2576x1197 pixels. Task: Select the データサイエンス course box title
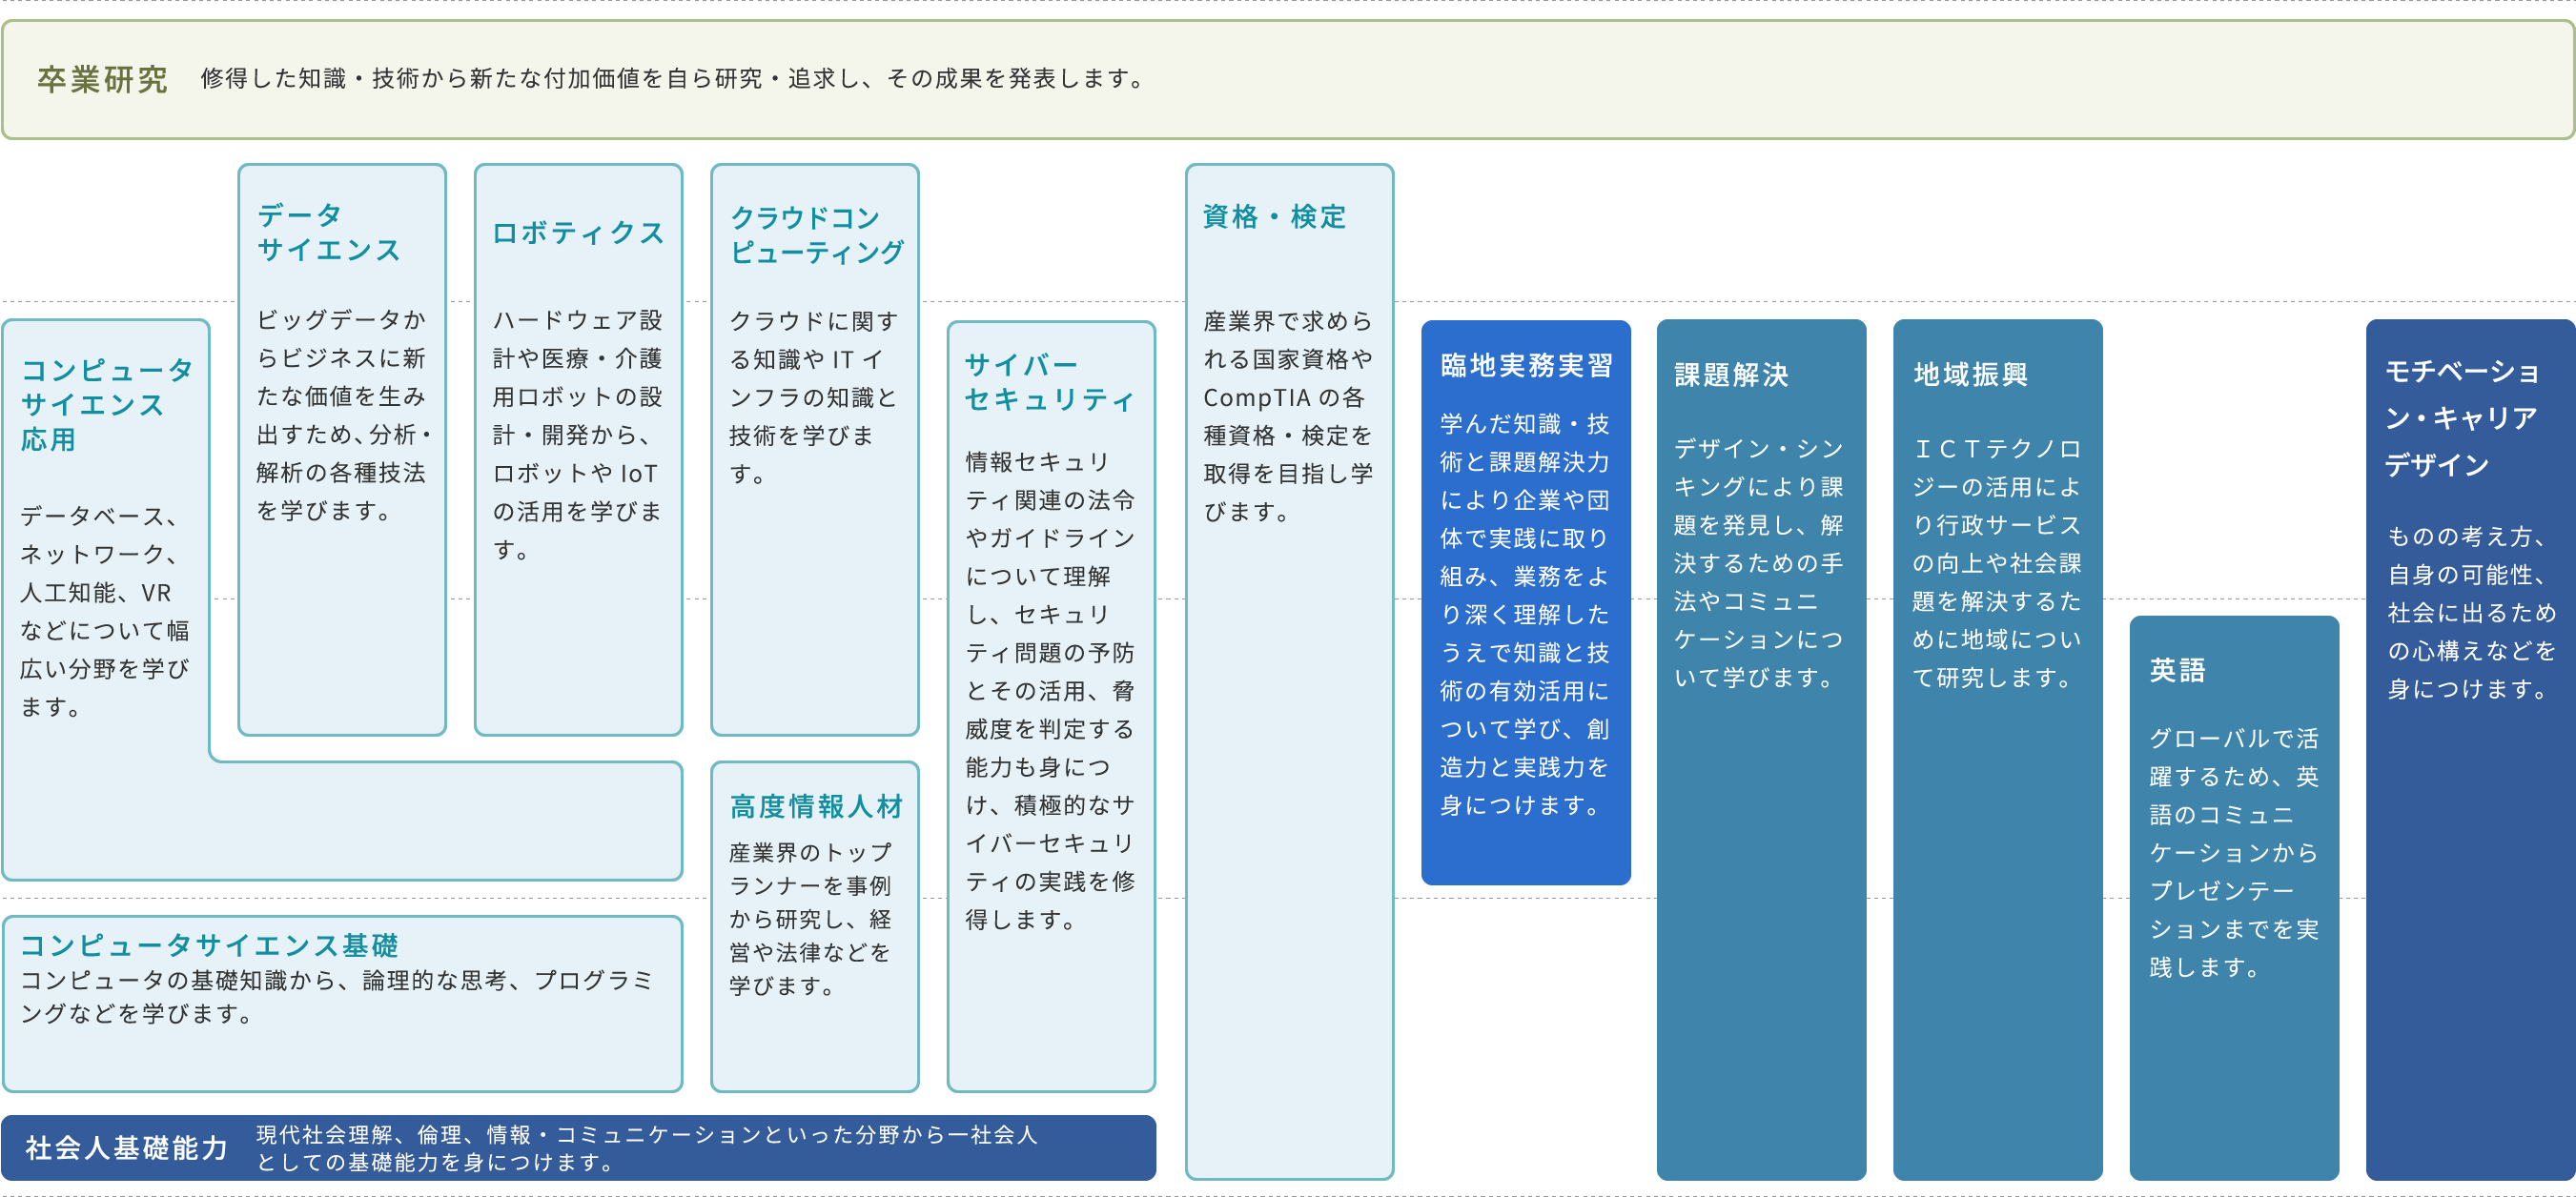(x=328, y=232)
